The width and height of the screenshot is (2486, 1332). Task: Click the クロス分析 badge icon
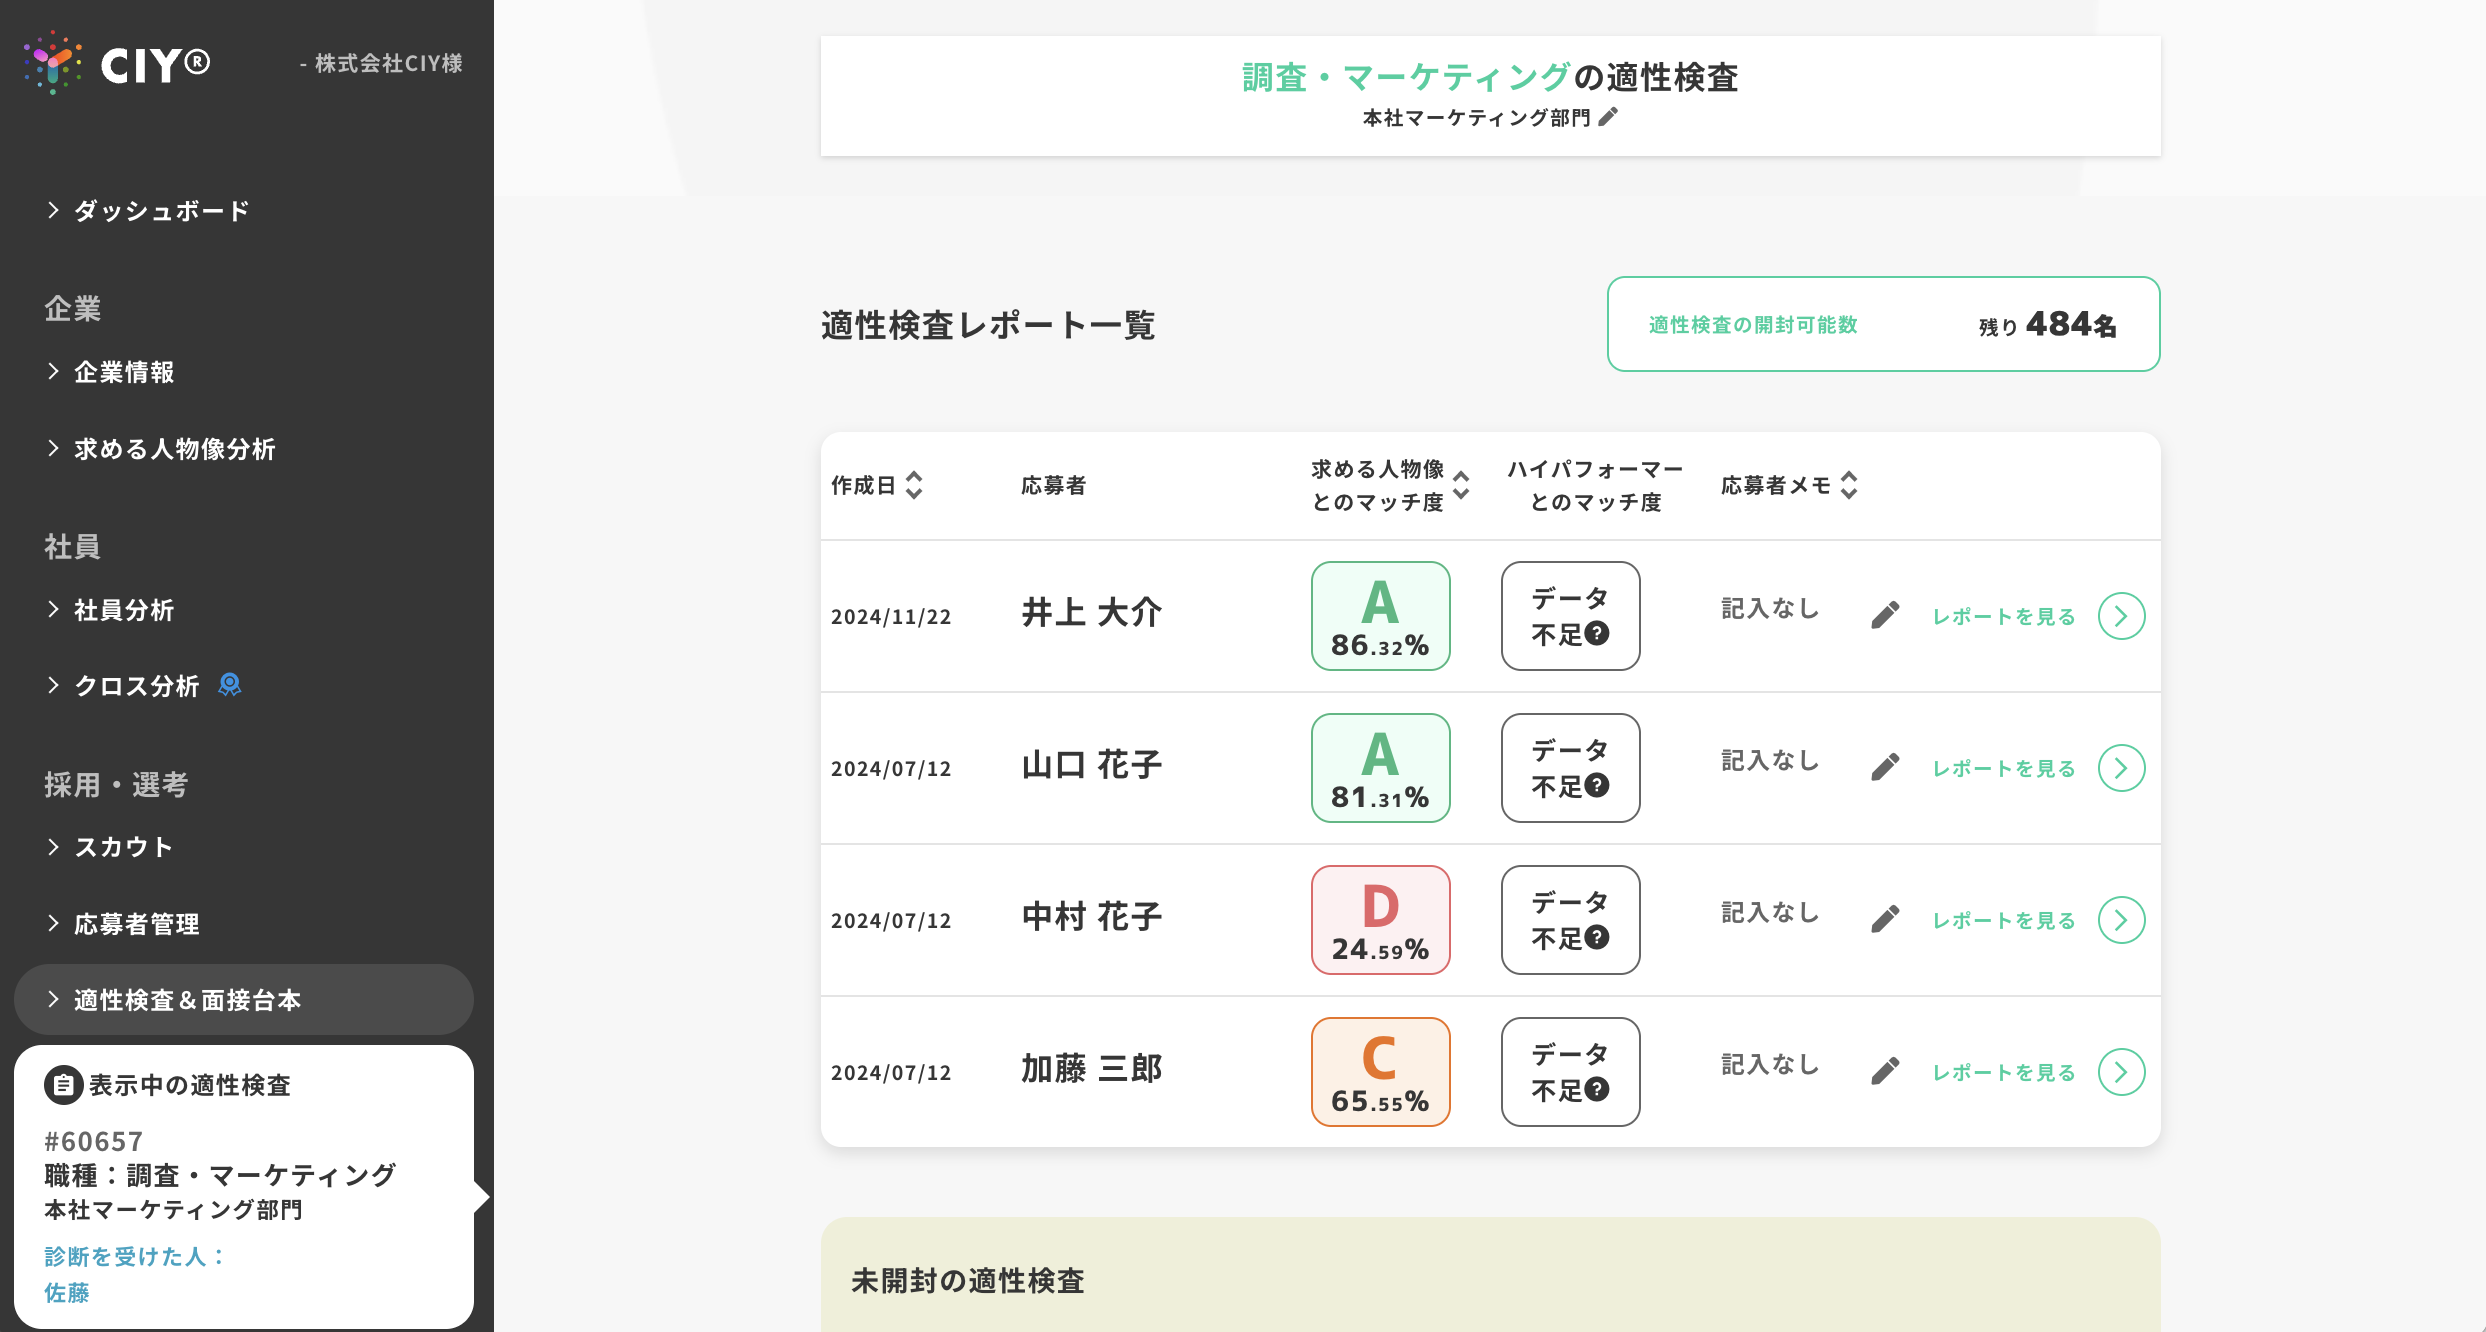[x=230, y=685]
